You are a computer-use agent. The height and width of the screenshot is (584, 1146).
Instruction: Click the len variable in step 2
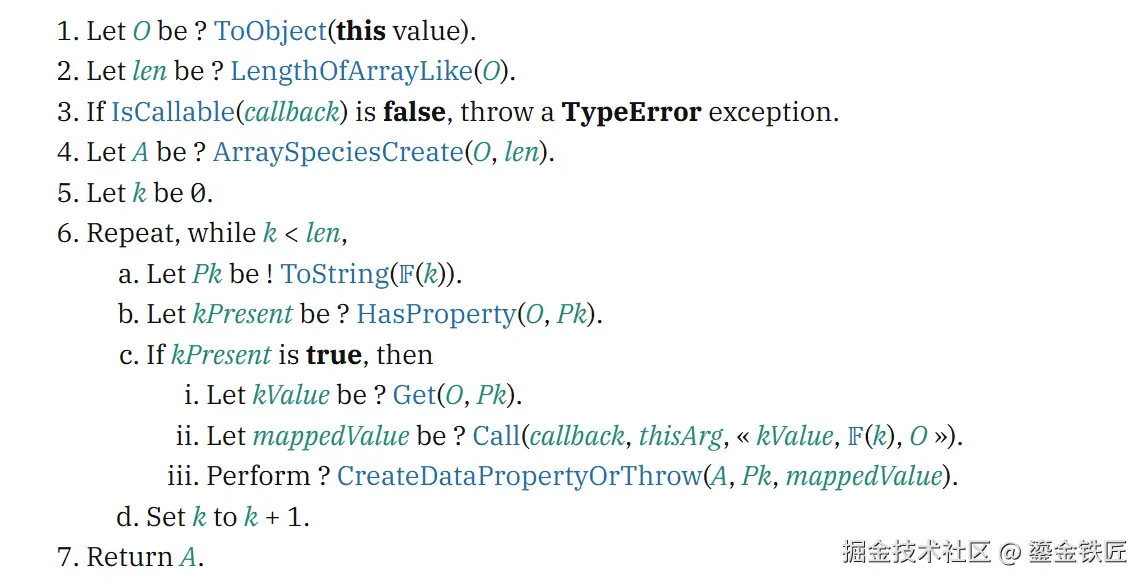149,71
